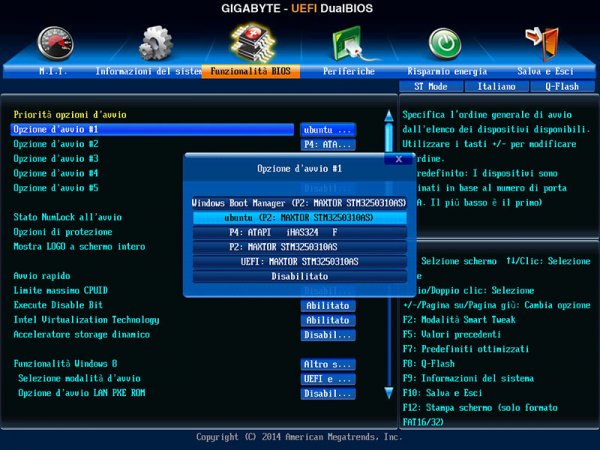Click Intel Virtualization Technology label
Viewport: 600px width, 450px height.
(86, 320)
